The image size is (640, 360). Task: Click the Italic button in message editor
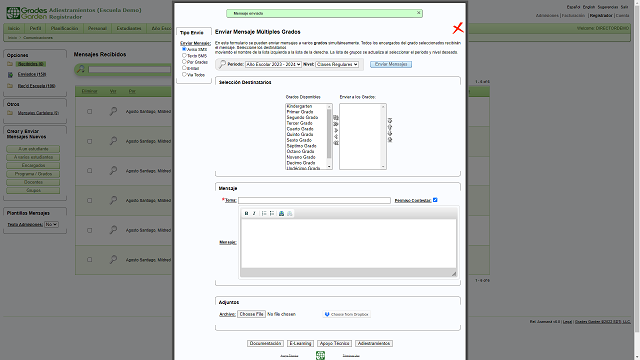[x=254, y=213]
